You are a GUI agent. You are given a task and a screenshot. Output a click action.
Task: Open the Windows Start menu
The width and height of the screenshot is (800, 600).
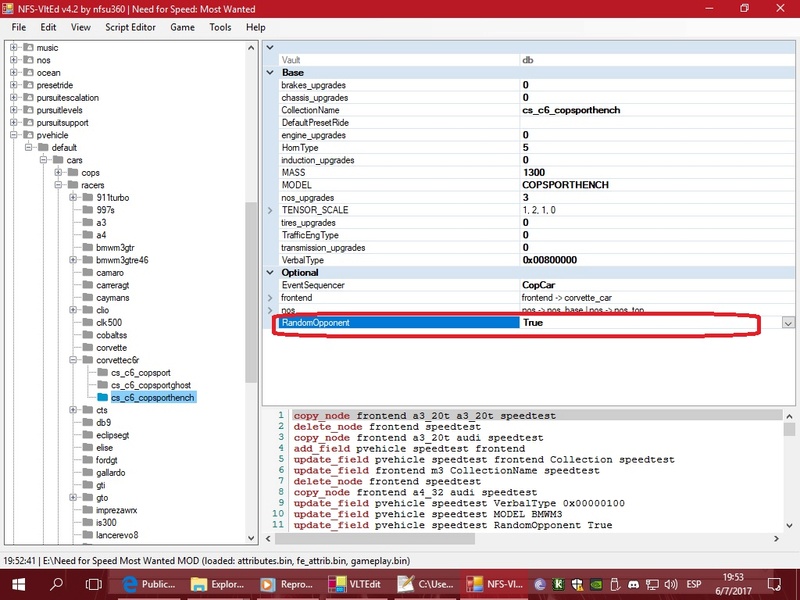coord(18,584)
